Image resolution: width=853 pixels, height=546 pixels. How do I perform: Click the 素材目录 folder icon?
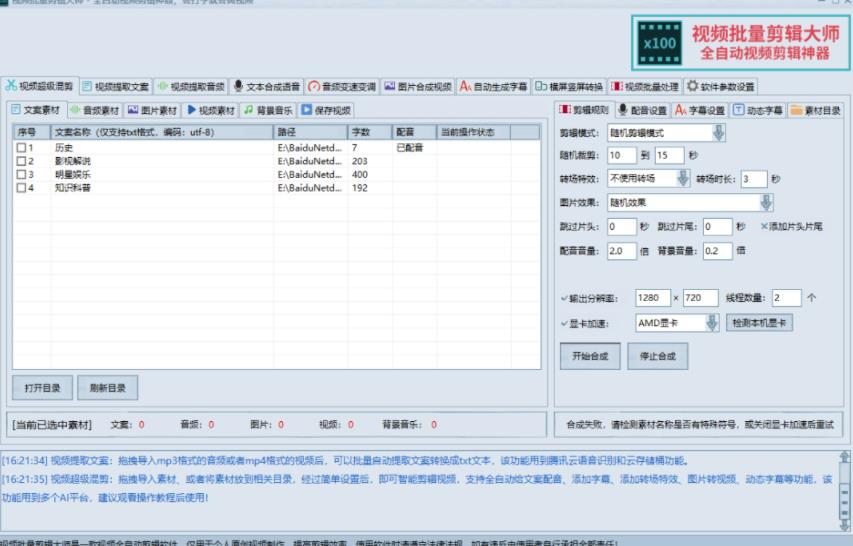pos(796,110)
